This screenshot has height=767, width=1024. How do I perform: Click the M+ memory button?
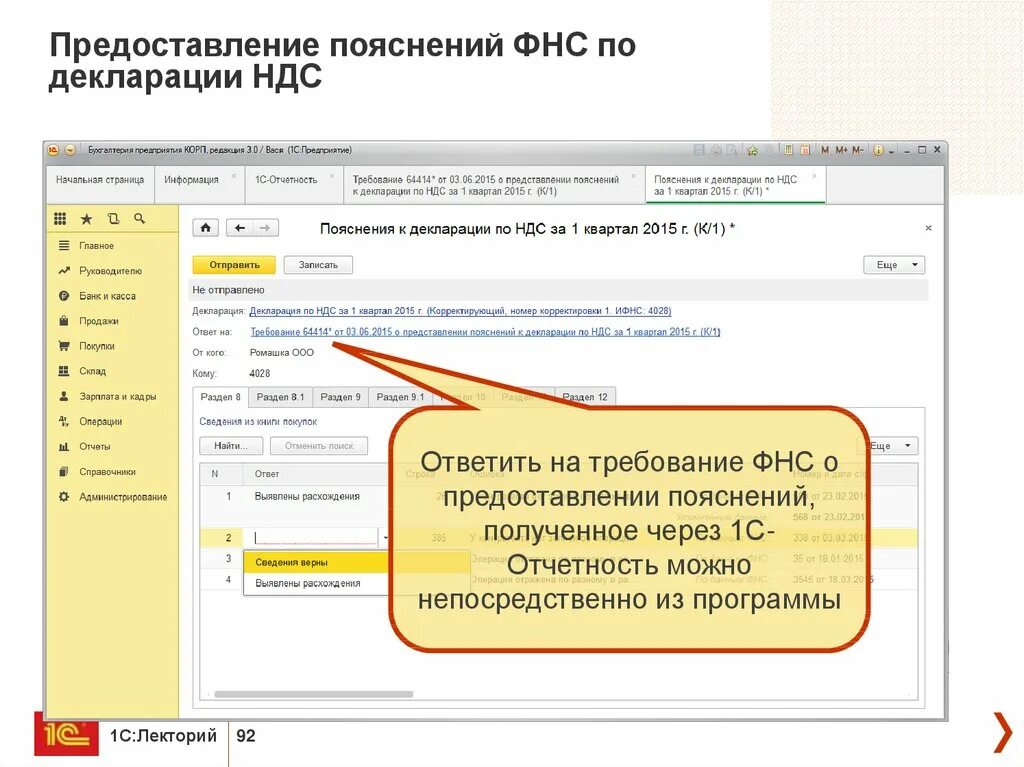pyautogui.click(x=841, y=150)
